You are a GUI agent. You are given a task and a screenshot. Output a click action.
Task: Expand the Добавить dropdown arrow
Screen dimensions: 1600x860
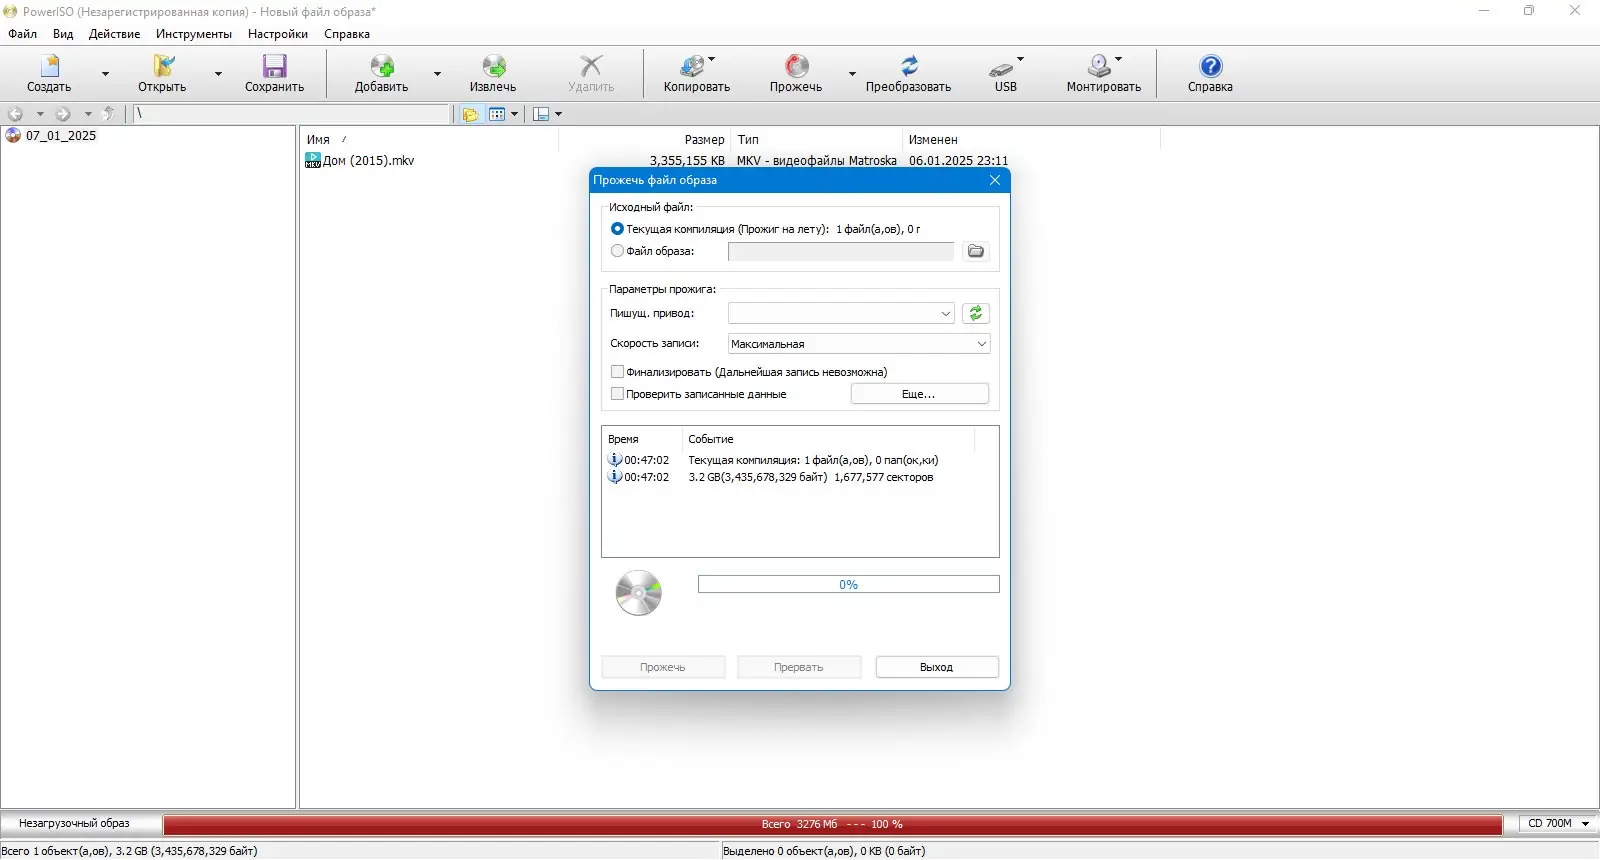pyautogui.click(x=437, y=73)
